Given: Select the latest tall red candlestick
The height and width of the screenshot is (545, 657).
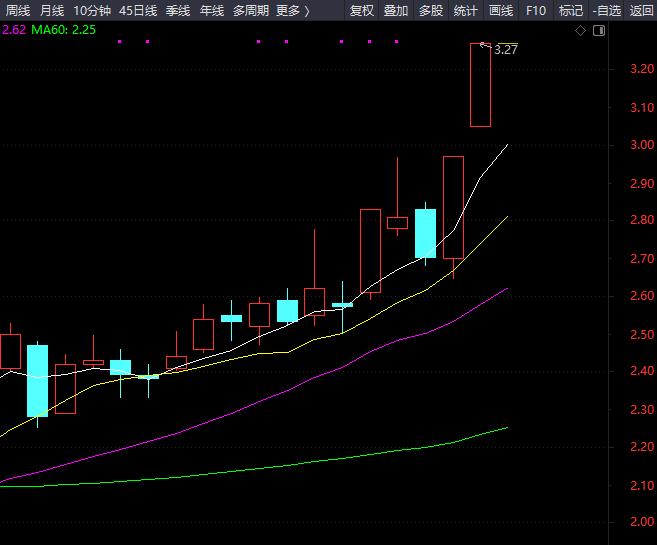Looking at the screenshot, I should click(x=480, y=85).
